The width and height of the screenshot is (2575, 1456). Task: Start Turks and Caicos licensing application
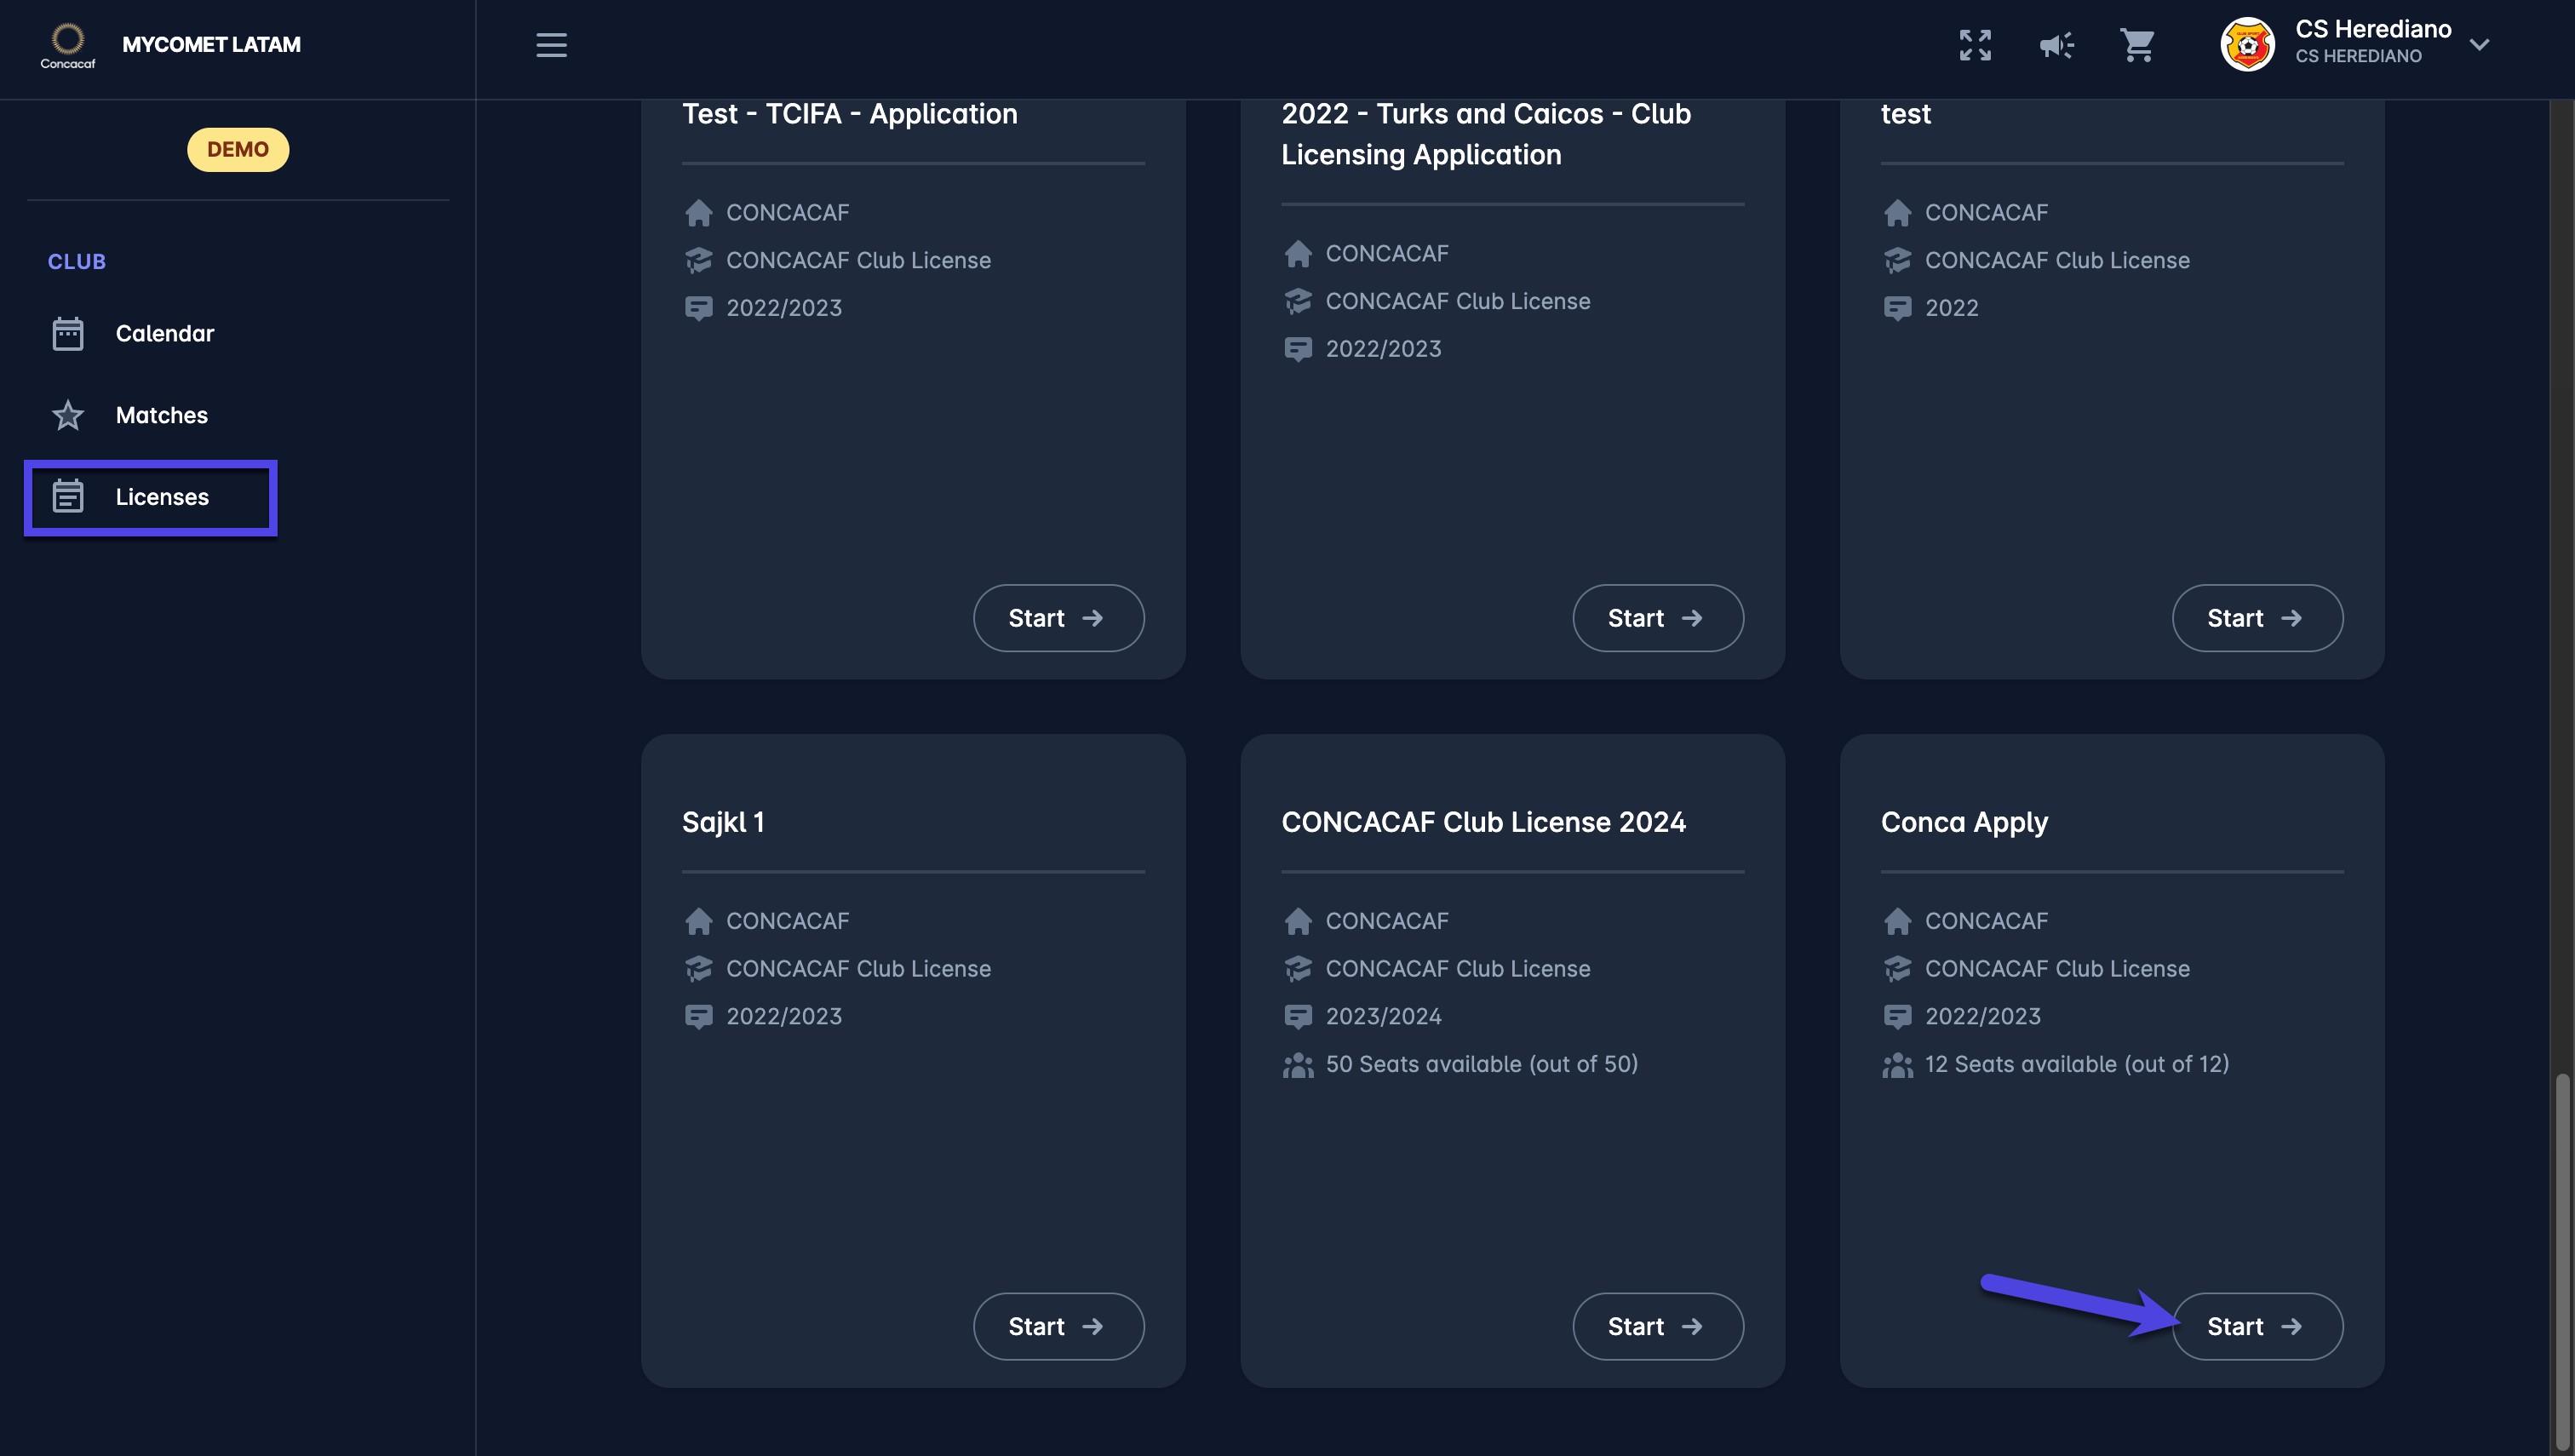pyautogui.click(x=1657, y=618)
